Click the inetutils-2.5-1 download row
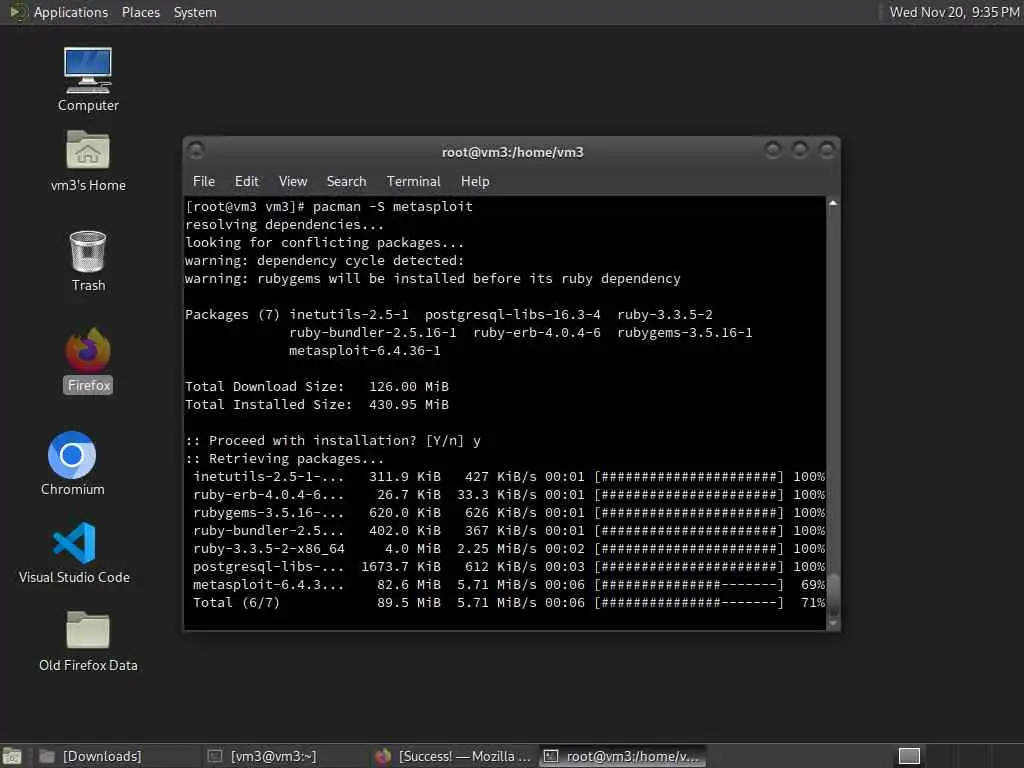Viewport: 1024px width, 768px height. [x=509, y=476]
